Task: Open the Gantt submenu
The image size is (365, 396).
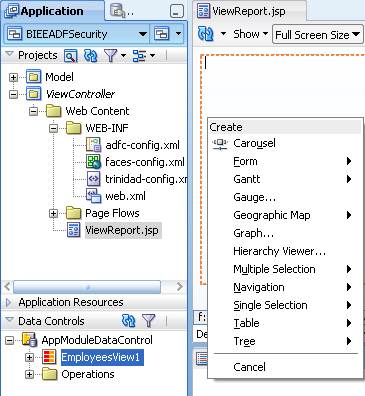Action: [286, 179]
